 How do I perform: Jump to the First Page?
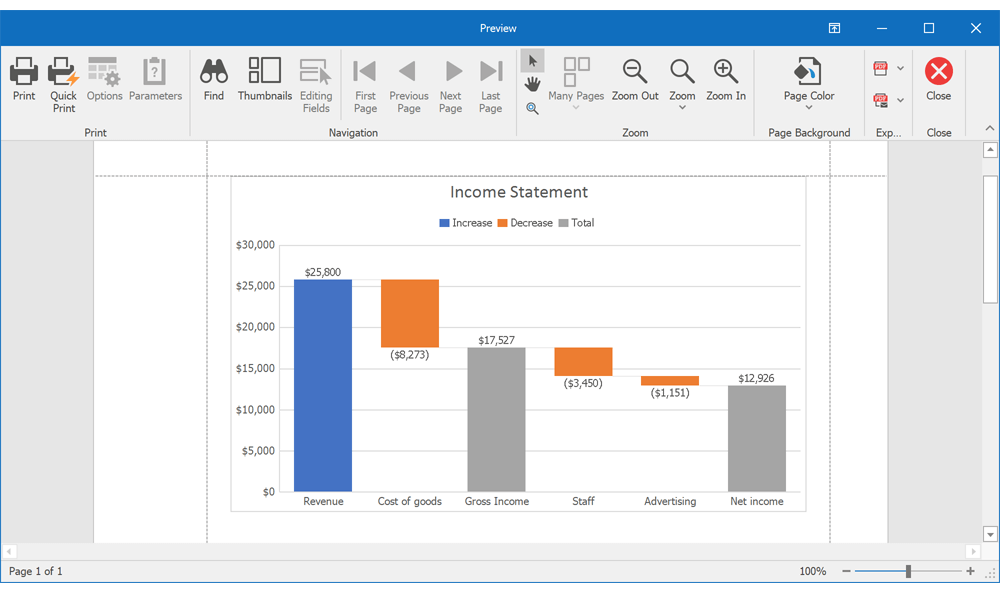click(364, 80)
